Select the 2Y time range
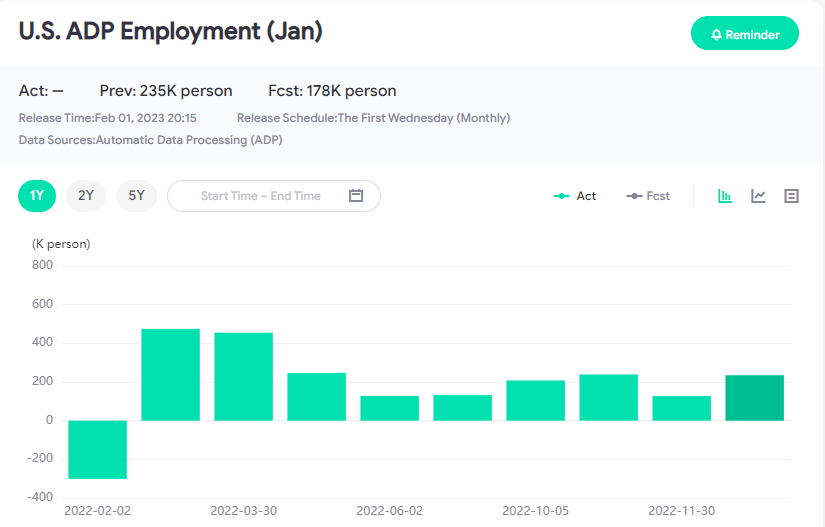The image size is (825, 527). pos(86,196)
